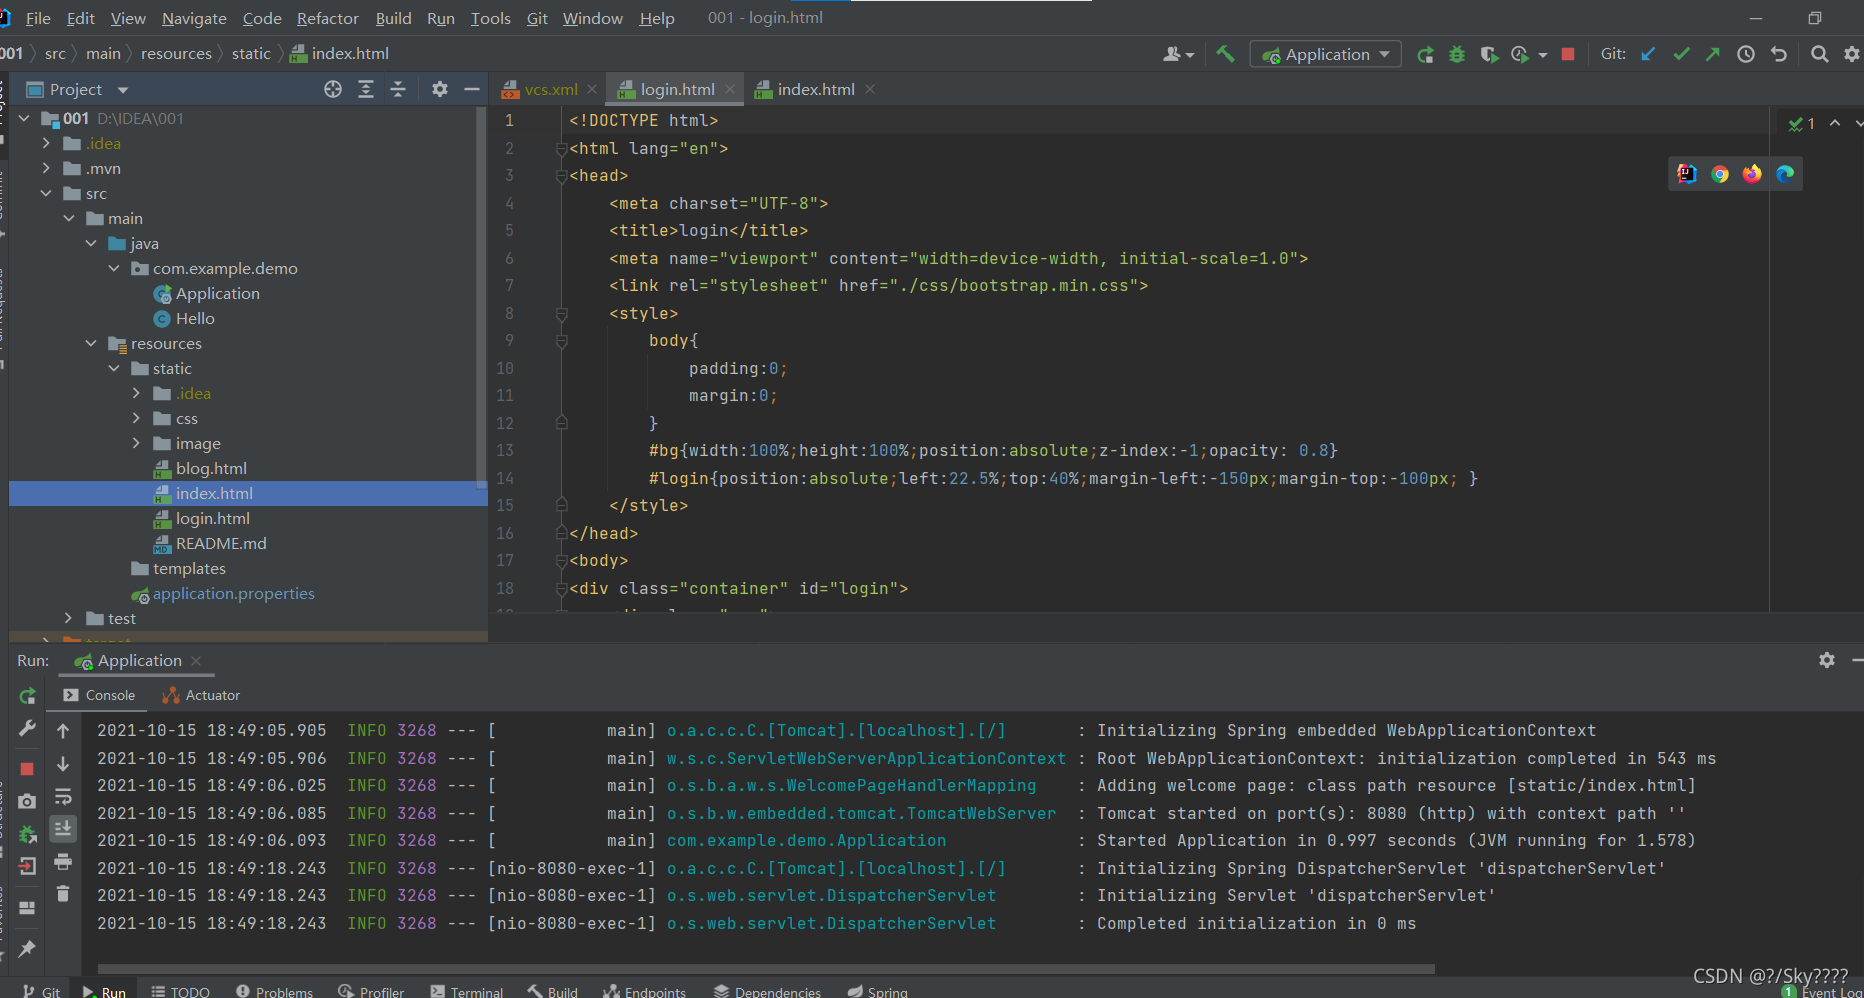Screen dimensions: 1864x998
Task: Expand the test folder
Action: [68, 618]
